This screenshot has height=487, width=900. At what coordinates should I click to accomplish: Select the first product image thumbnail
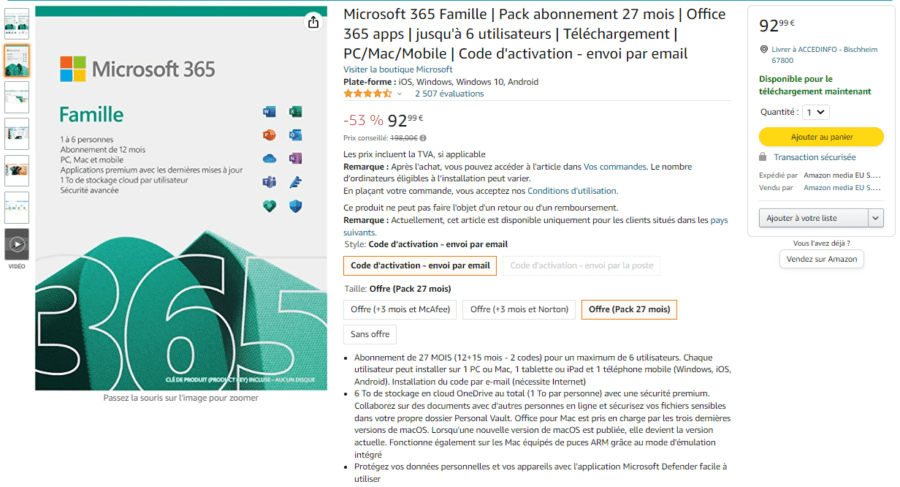pyautogui.click(x=17, y=23)
